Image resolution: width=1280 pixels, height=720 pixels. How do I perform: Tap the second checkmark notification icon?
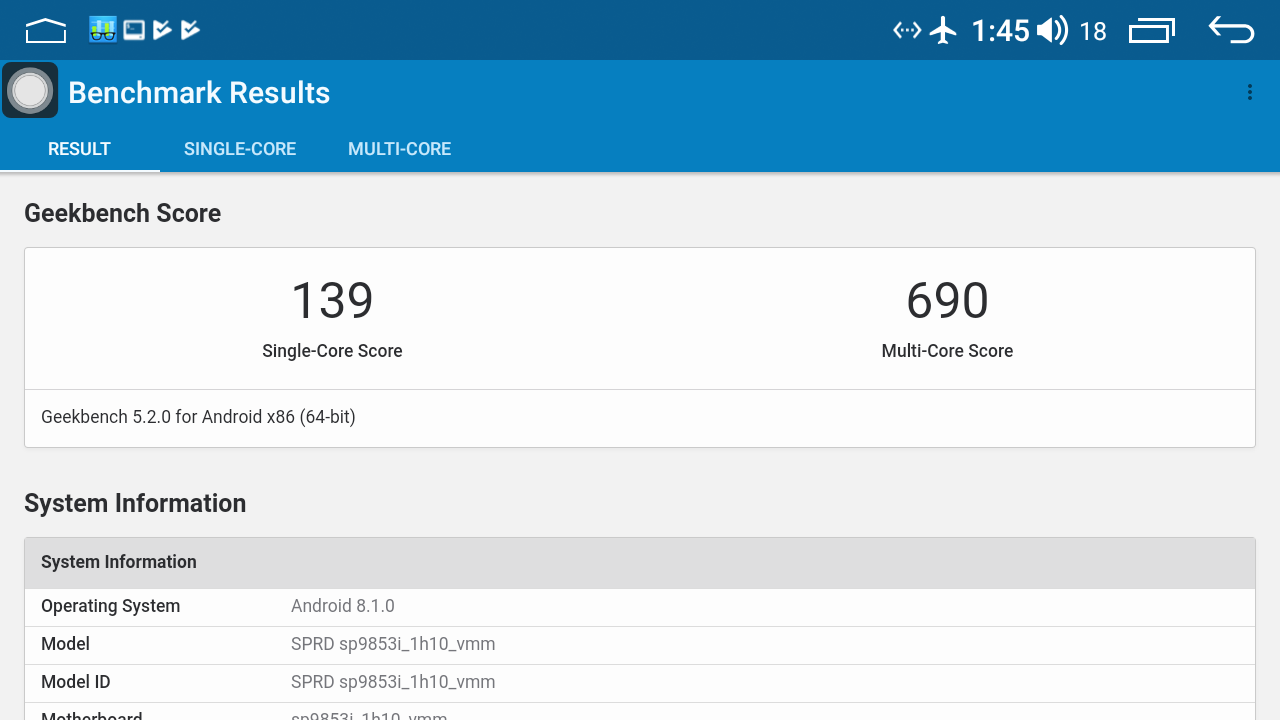click(x=190, y=30)
